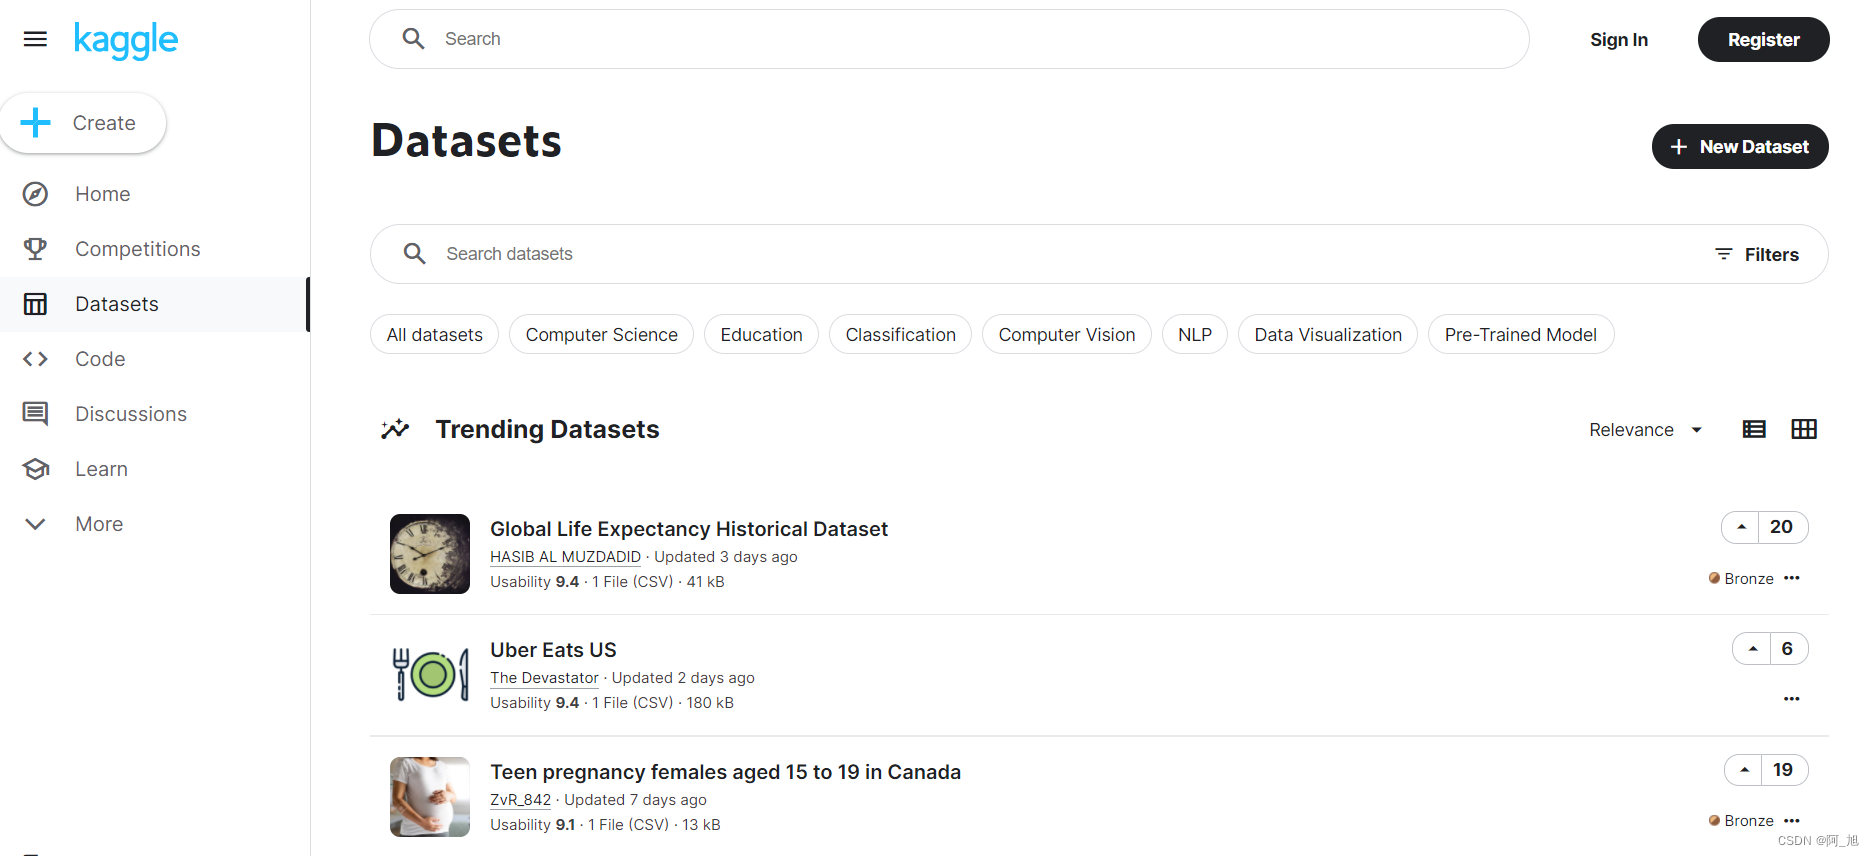Screen dimensions: 1874x856
Task: Click the angle-brackets Code icon
Action: click(35, 359)
